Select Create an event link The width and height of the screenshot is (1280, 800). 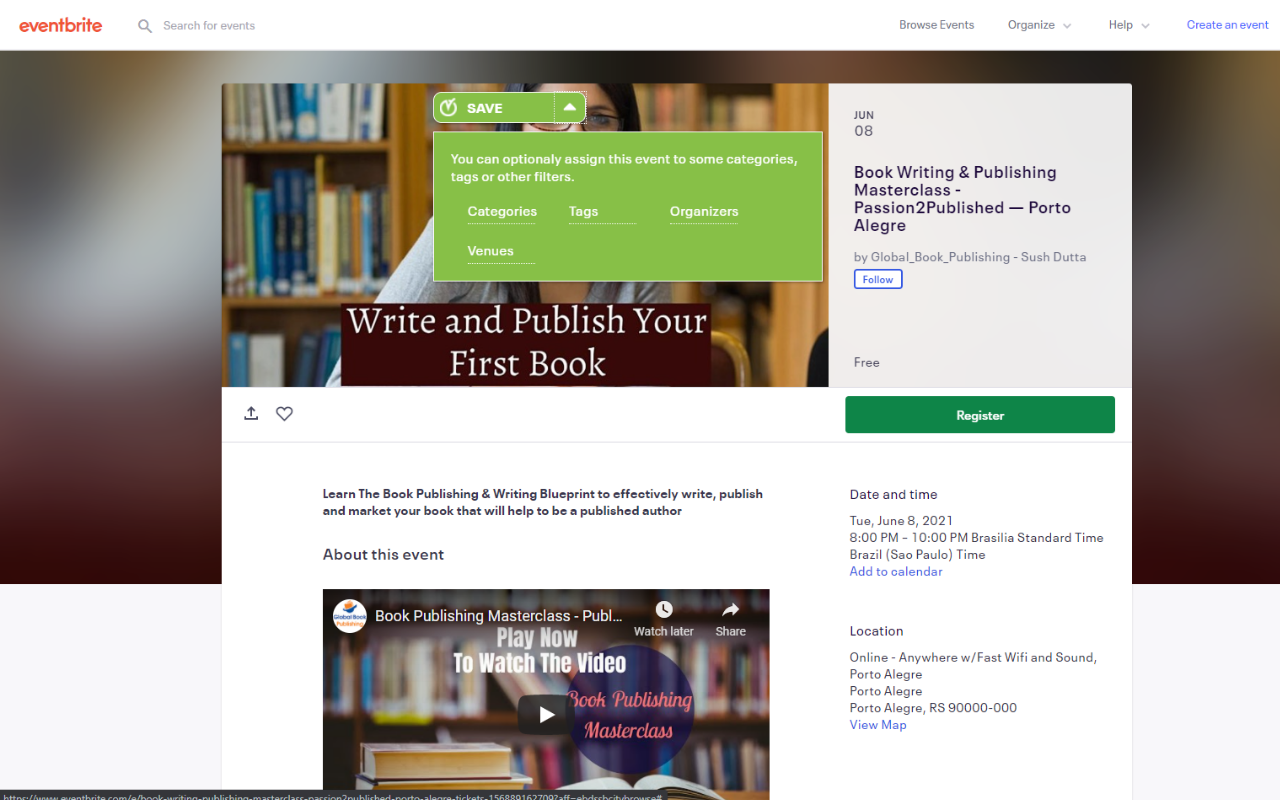click(x=1227, y=25)
